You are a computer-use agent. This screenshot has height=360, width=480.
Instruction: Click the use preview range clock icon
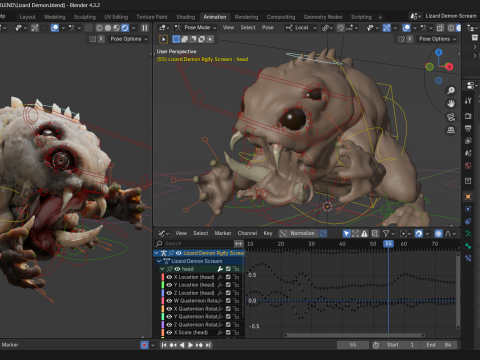(376, 345)
